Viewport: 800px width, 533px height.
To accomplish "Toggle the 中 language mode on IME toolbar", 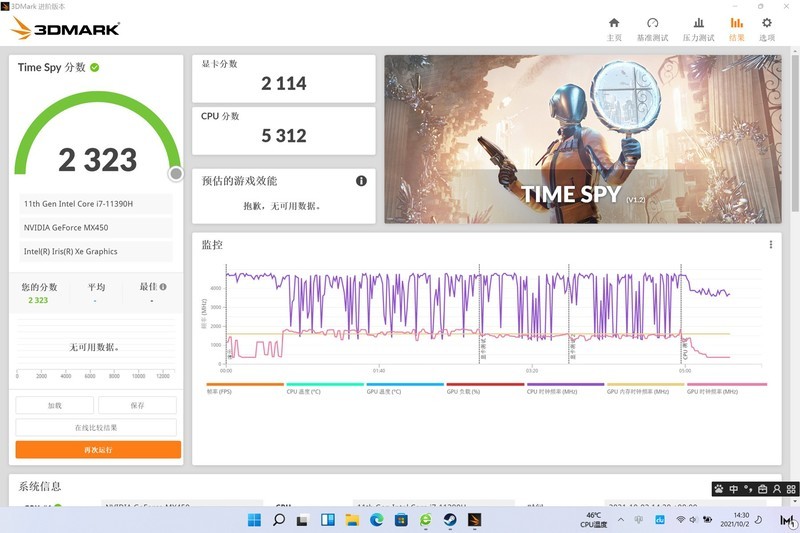I will [734, 489].
